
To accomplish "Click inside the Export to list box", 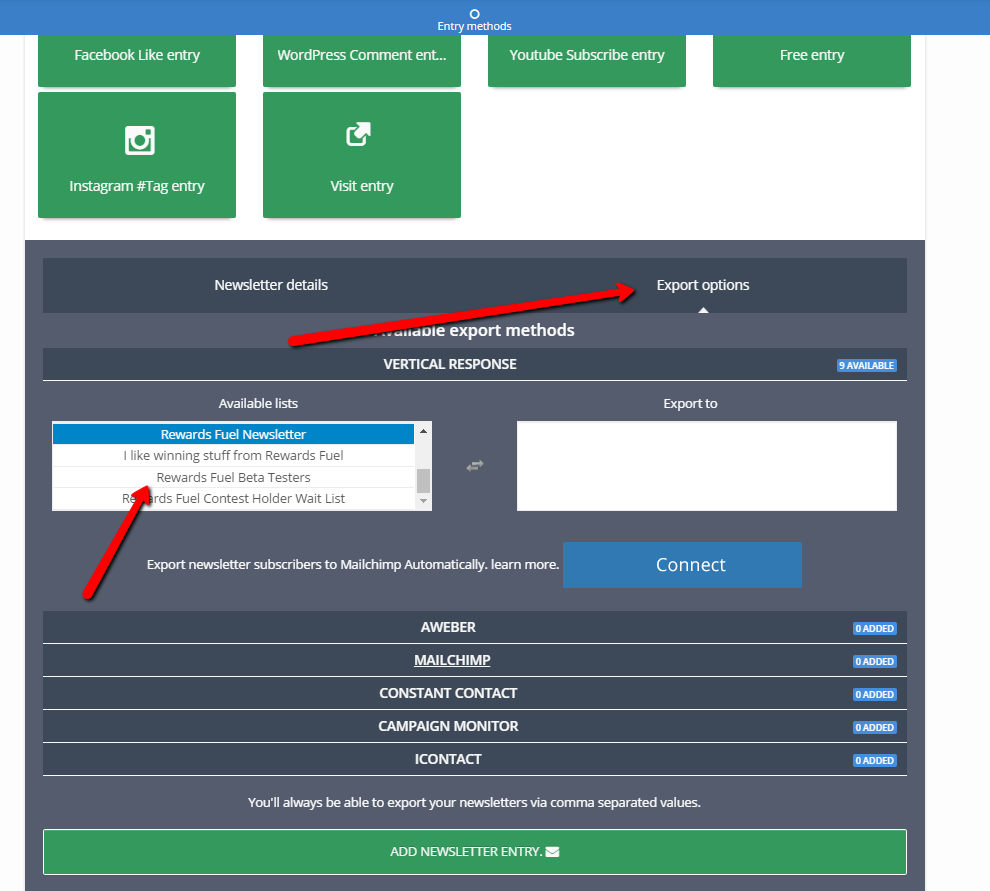I will (707, 466).
